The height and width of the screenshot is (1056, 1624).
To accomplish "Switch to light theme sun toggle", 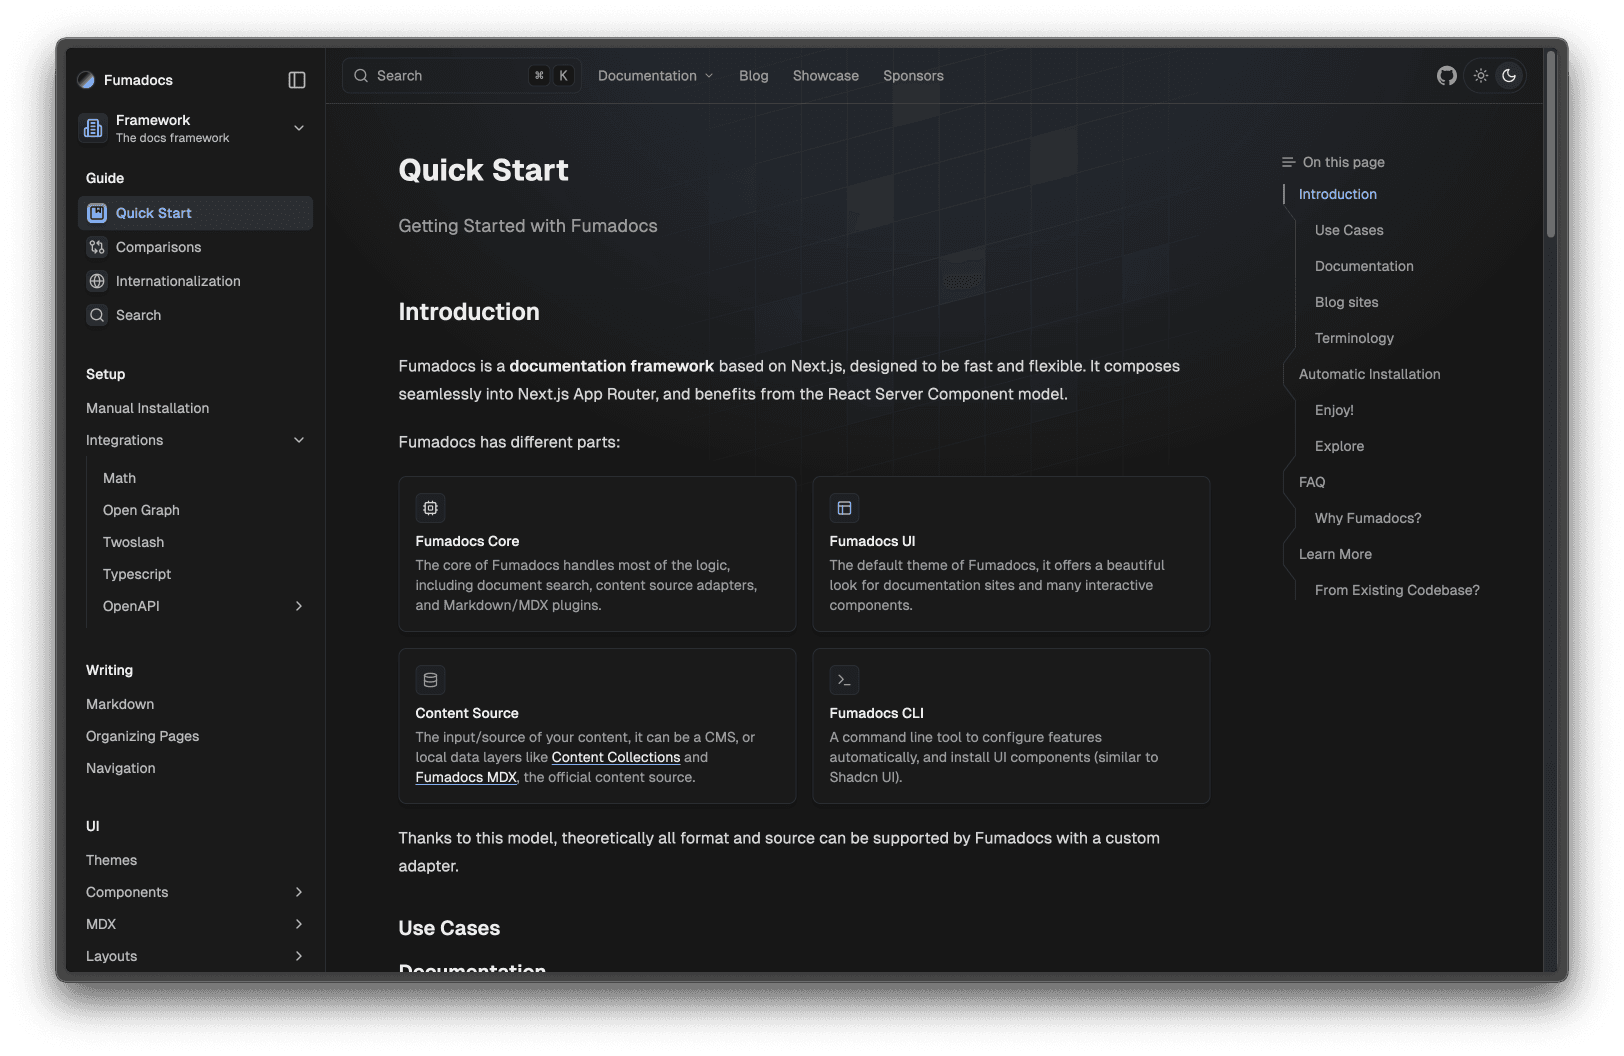I will point(1480,76).
